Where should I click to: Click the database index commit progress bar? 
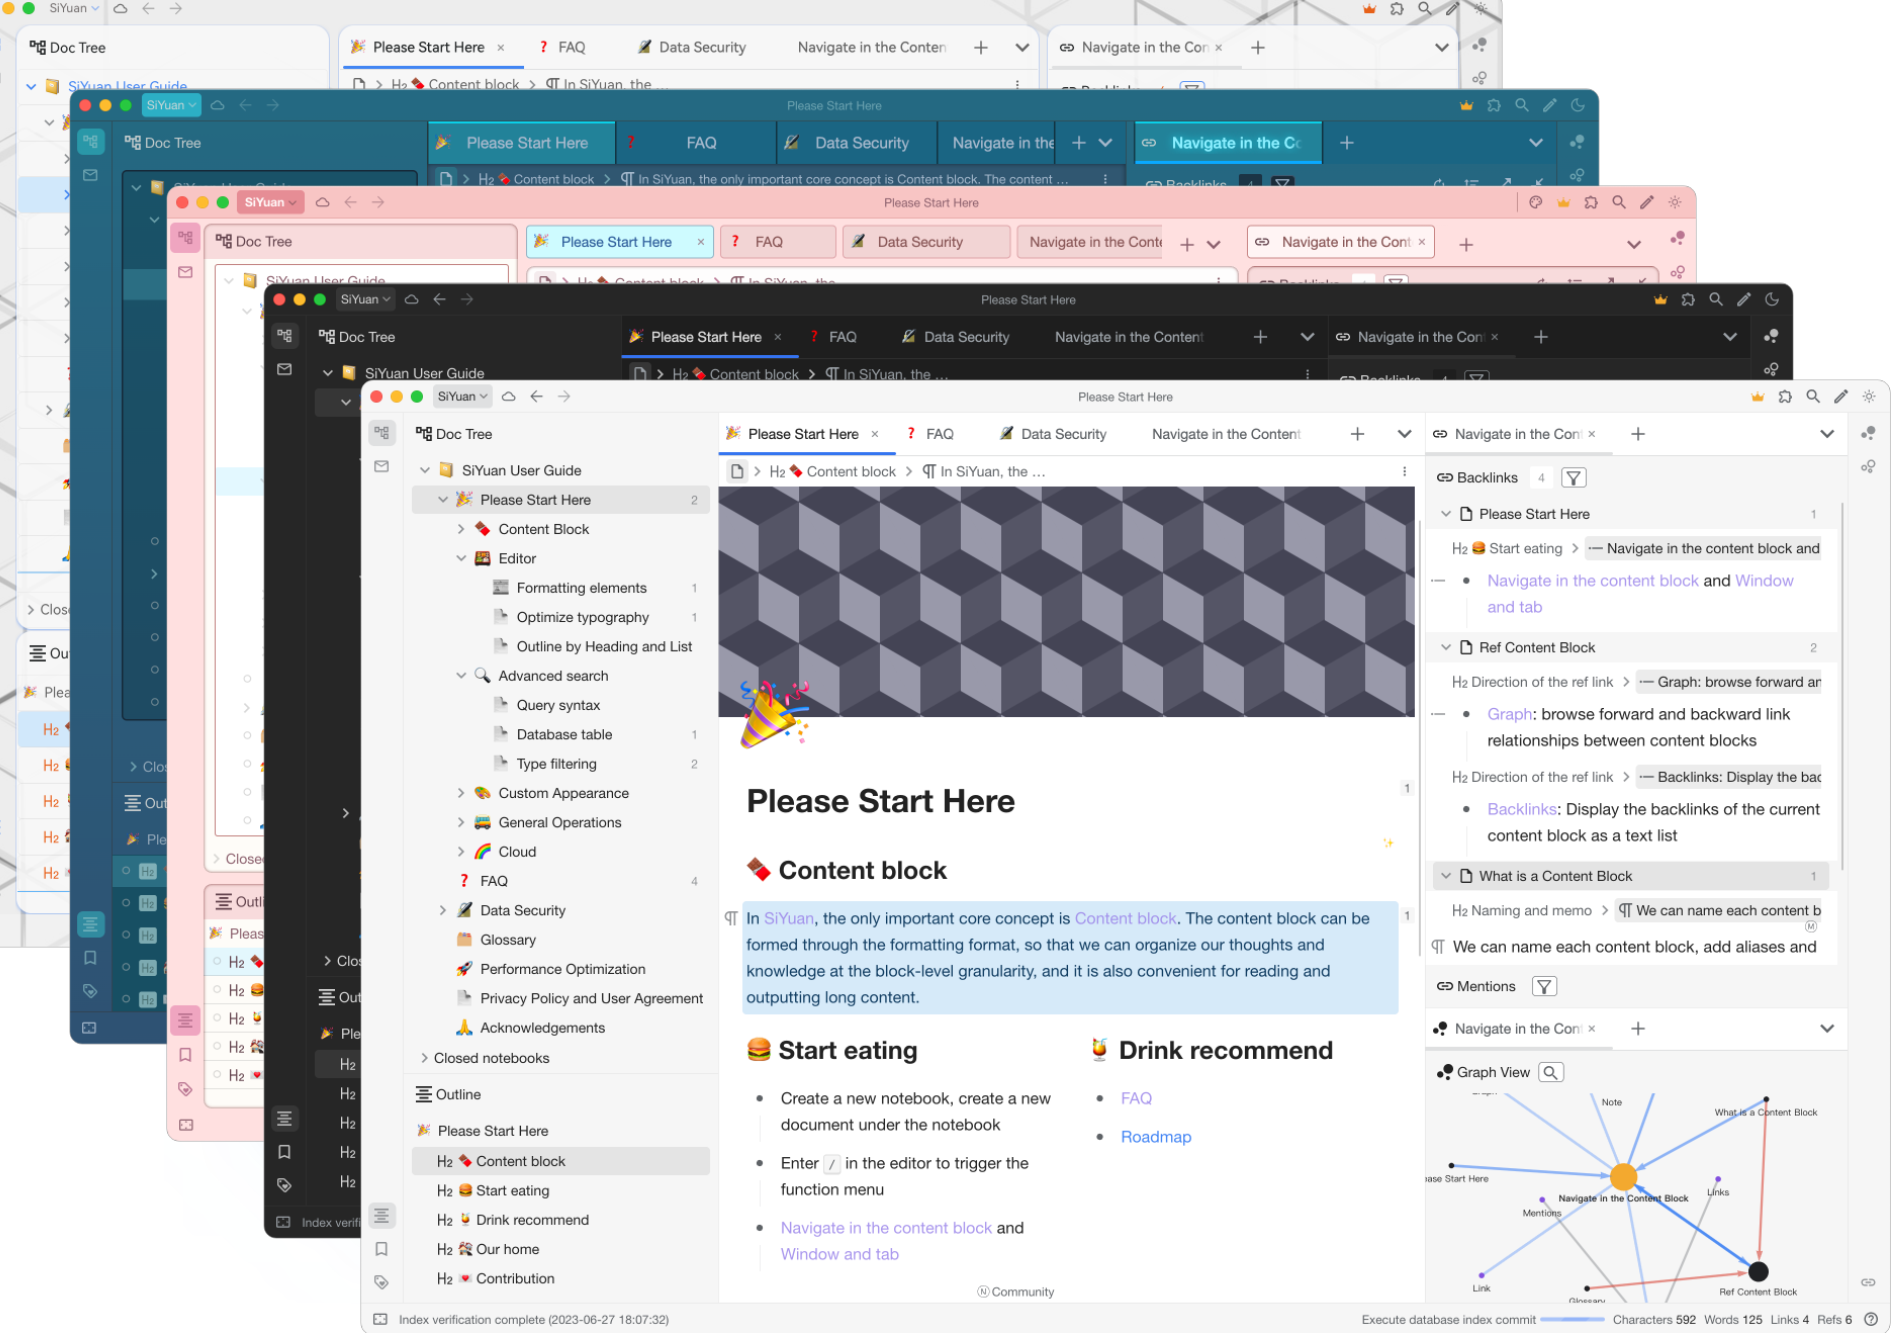[x=1573, y=1320]
